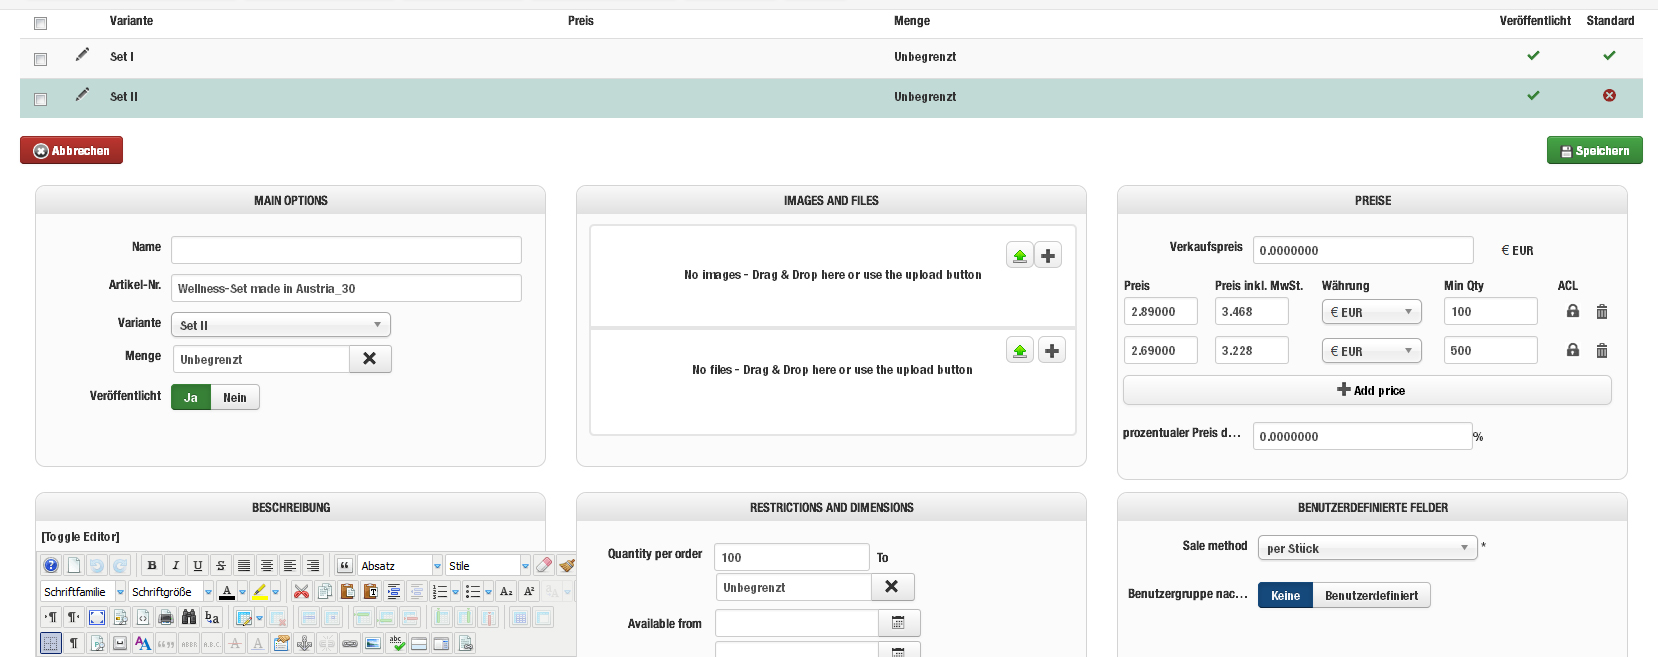Open currency dropdown in the 2.69000 row
Viewport: 1658px width, 657px height.
point(1371,350)
